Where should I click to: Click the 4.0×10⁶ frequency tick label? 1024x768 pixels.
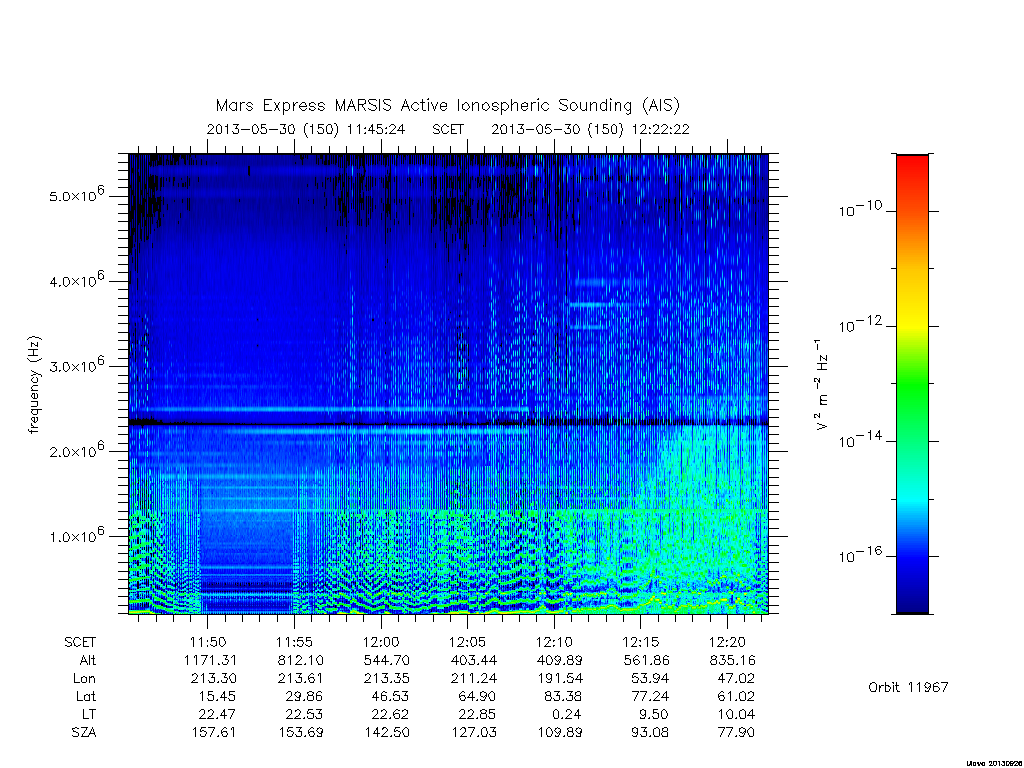76,280
